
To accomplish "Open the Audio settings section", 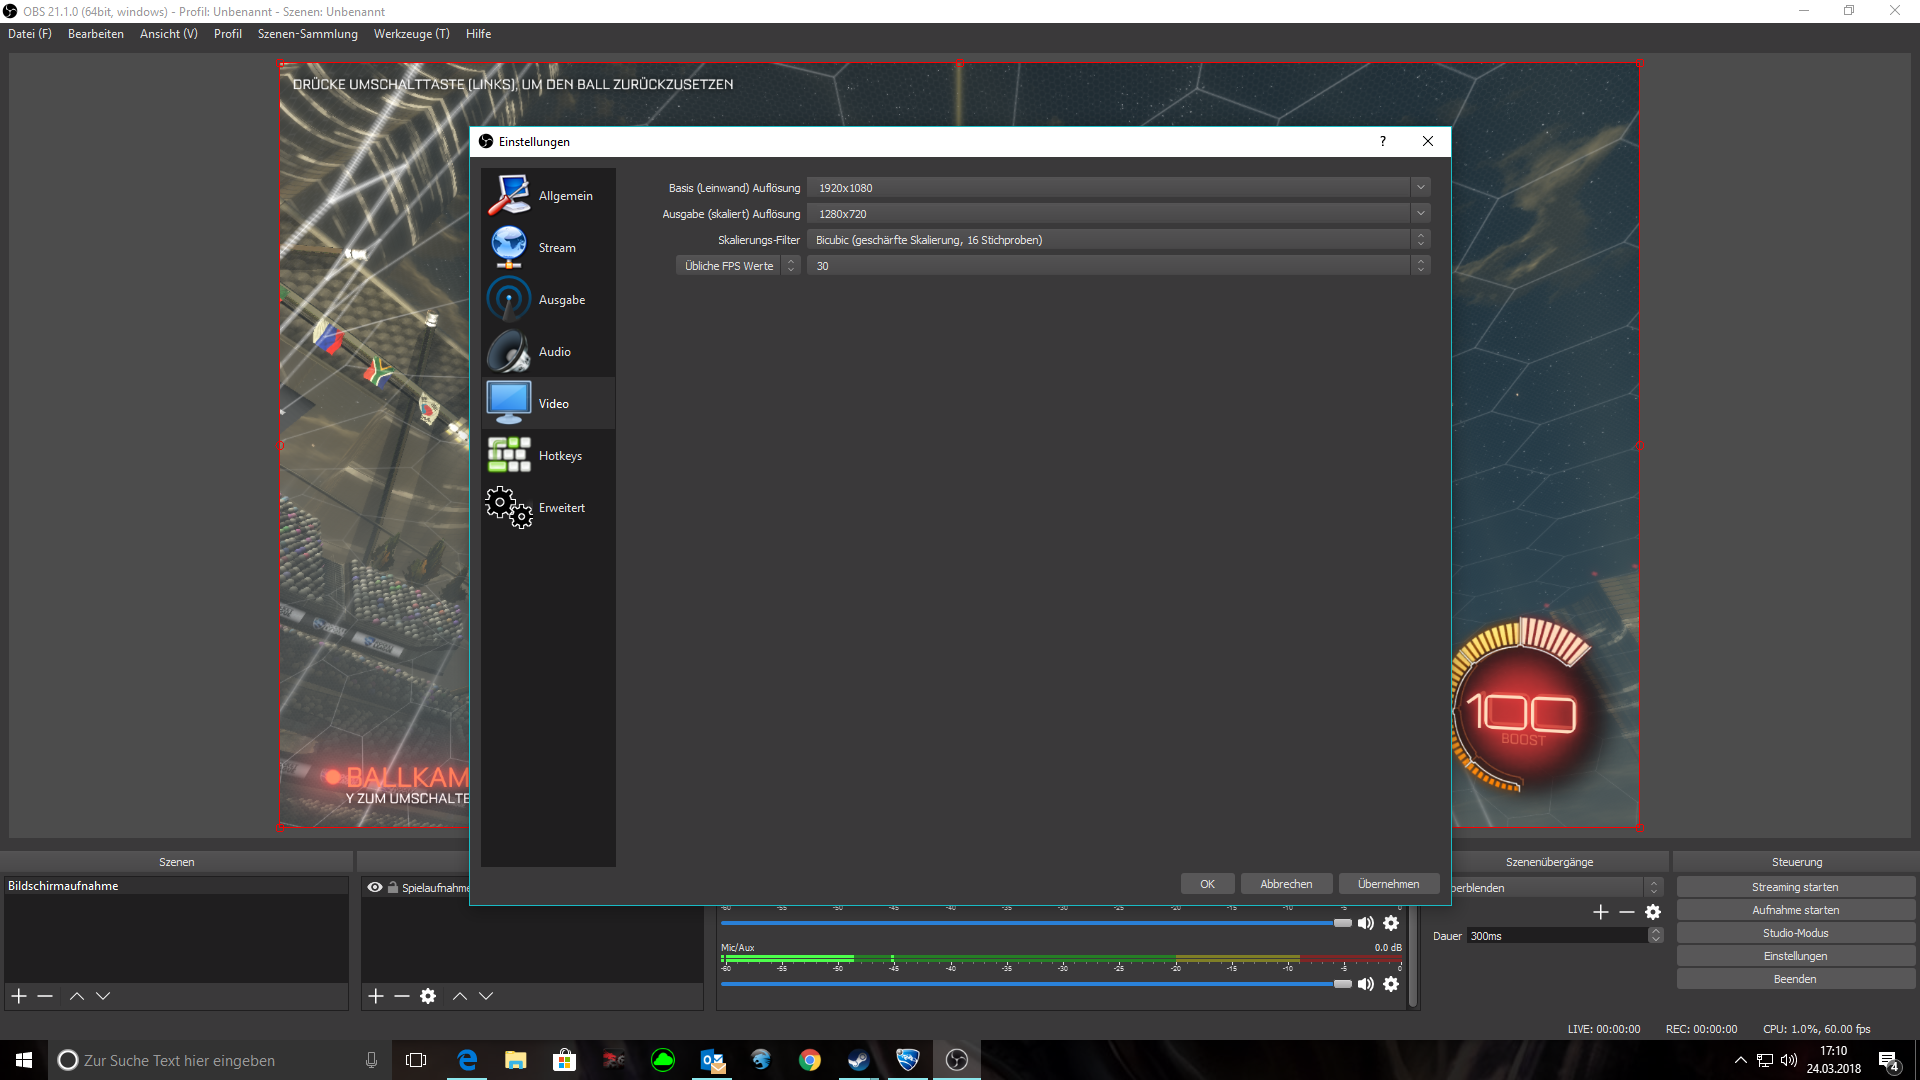I will (x=548, y=352).
